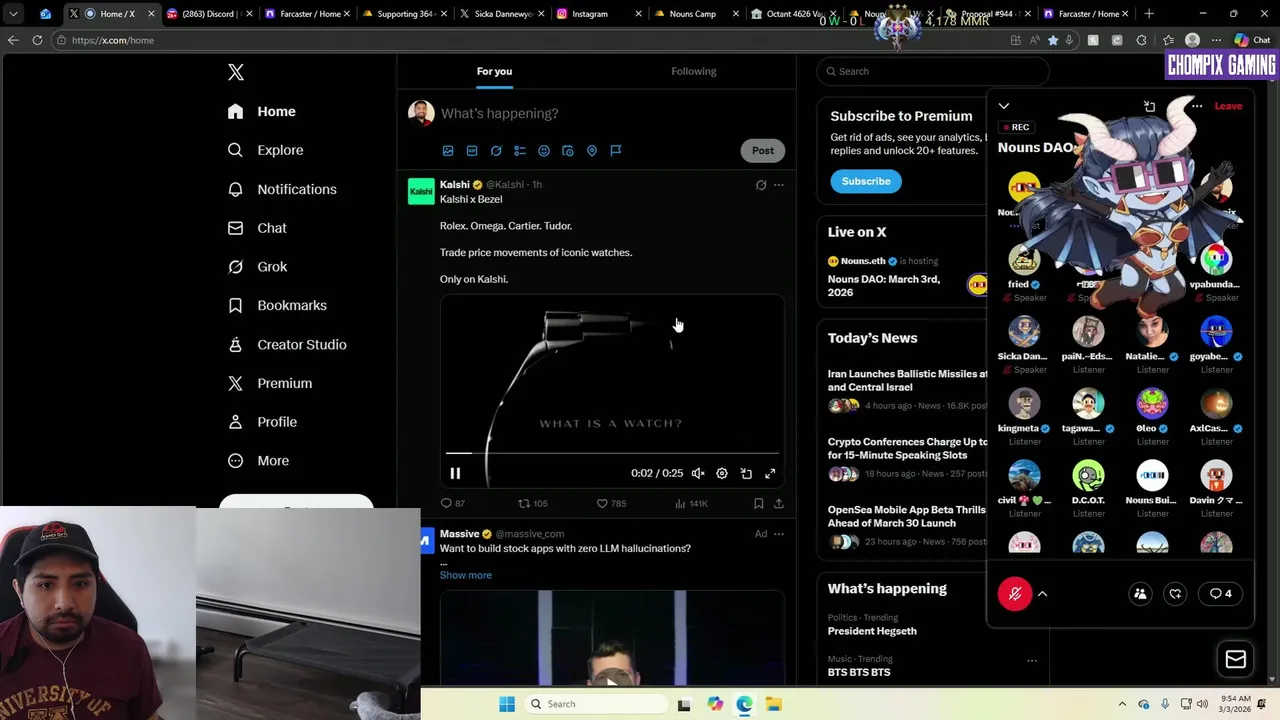Screen dimensions: 1280x720
Task: Collapse the Nouns DAO space panel
Action: coord(1004,106)
